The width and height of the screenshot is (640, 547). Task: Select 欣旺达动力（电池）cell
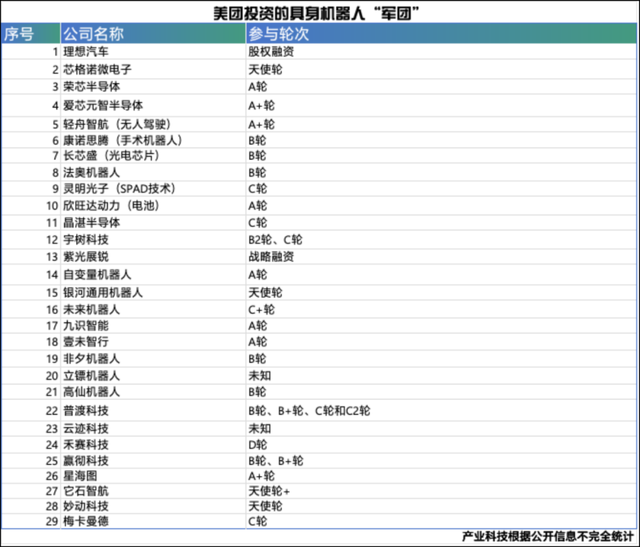pos(153,205)
